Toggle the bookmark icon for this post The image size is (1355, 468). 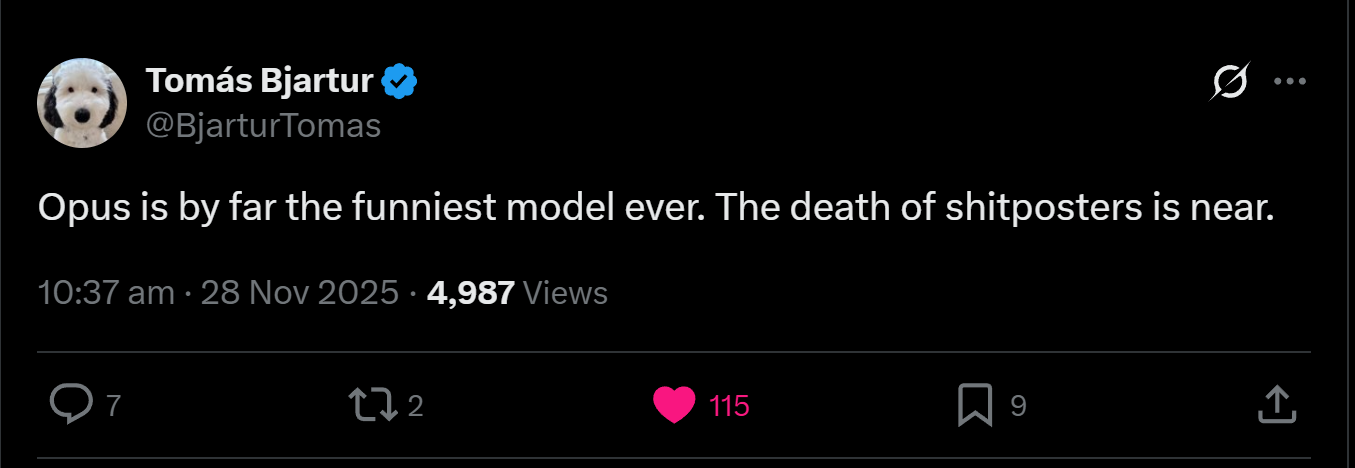975,404
